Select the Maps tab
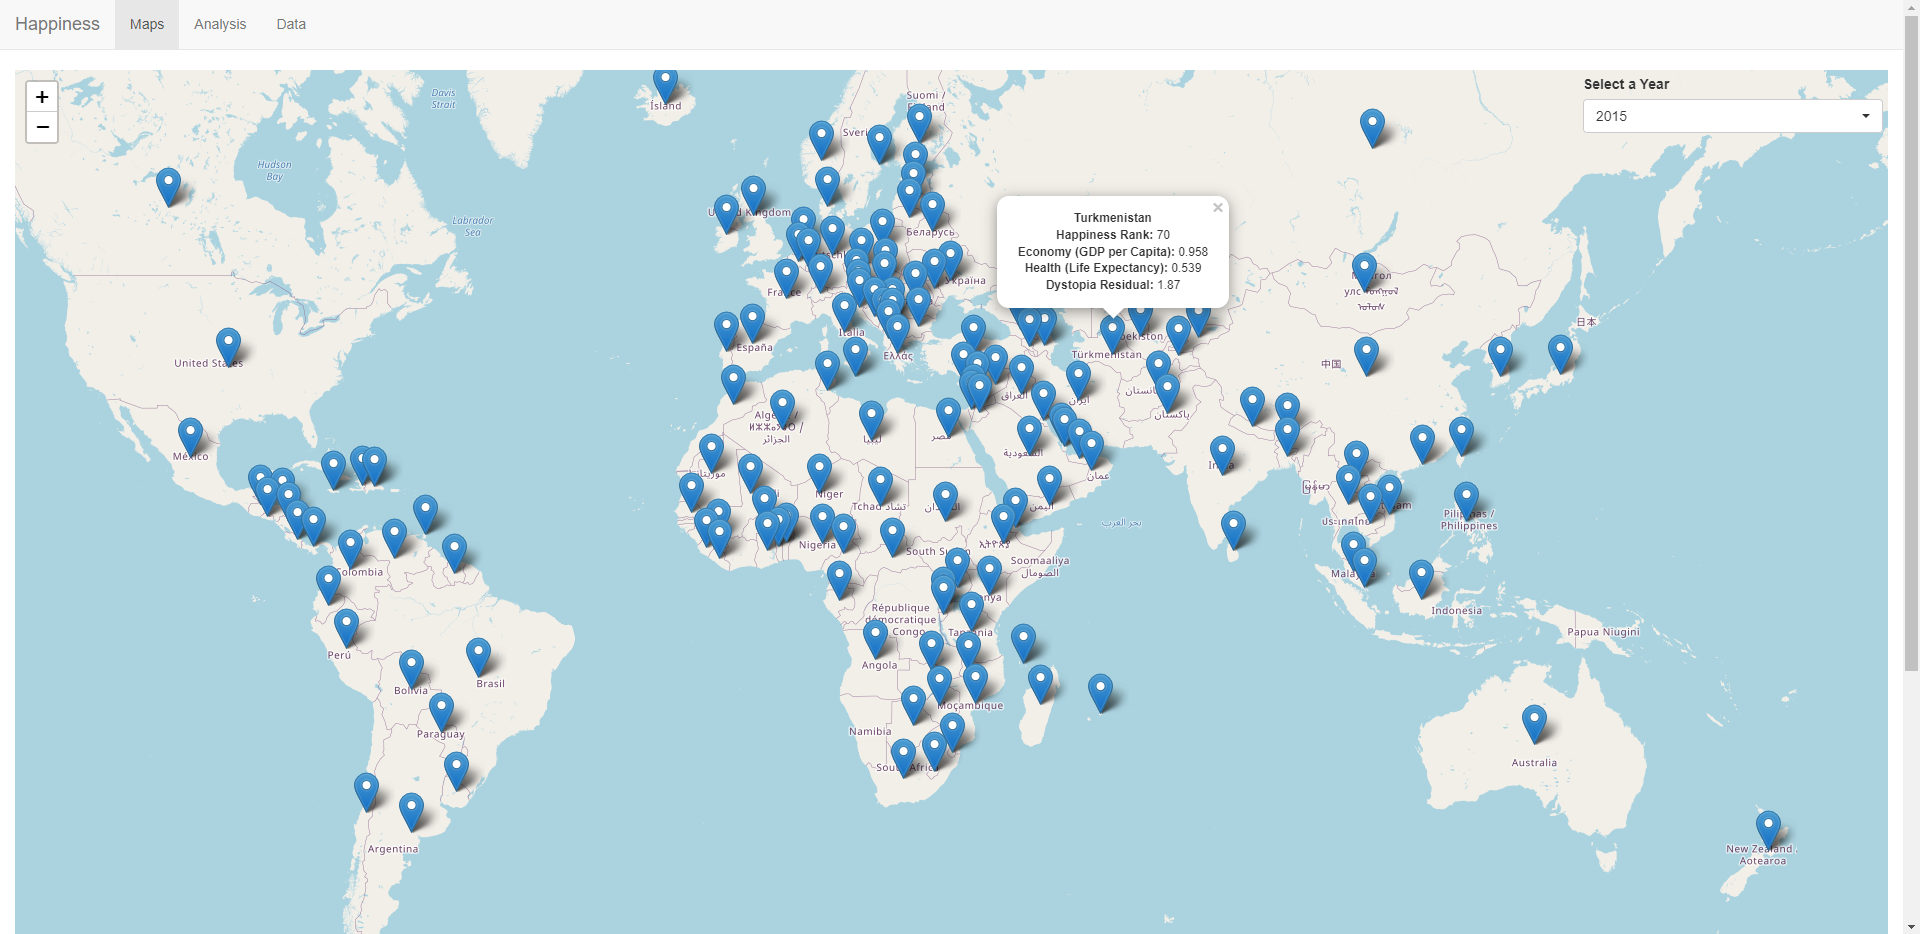 pyautogui.click(x=147, y=24)
